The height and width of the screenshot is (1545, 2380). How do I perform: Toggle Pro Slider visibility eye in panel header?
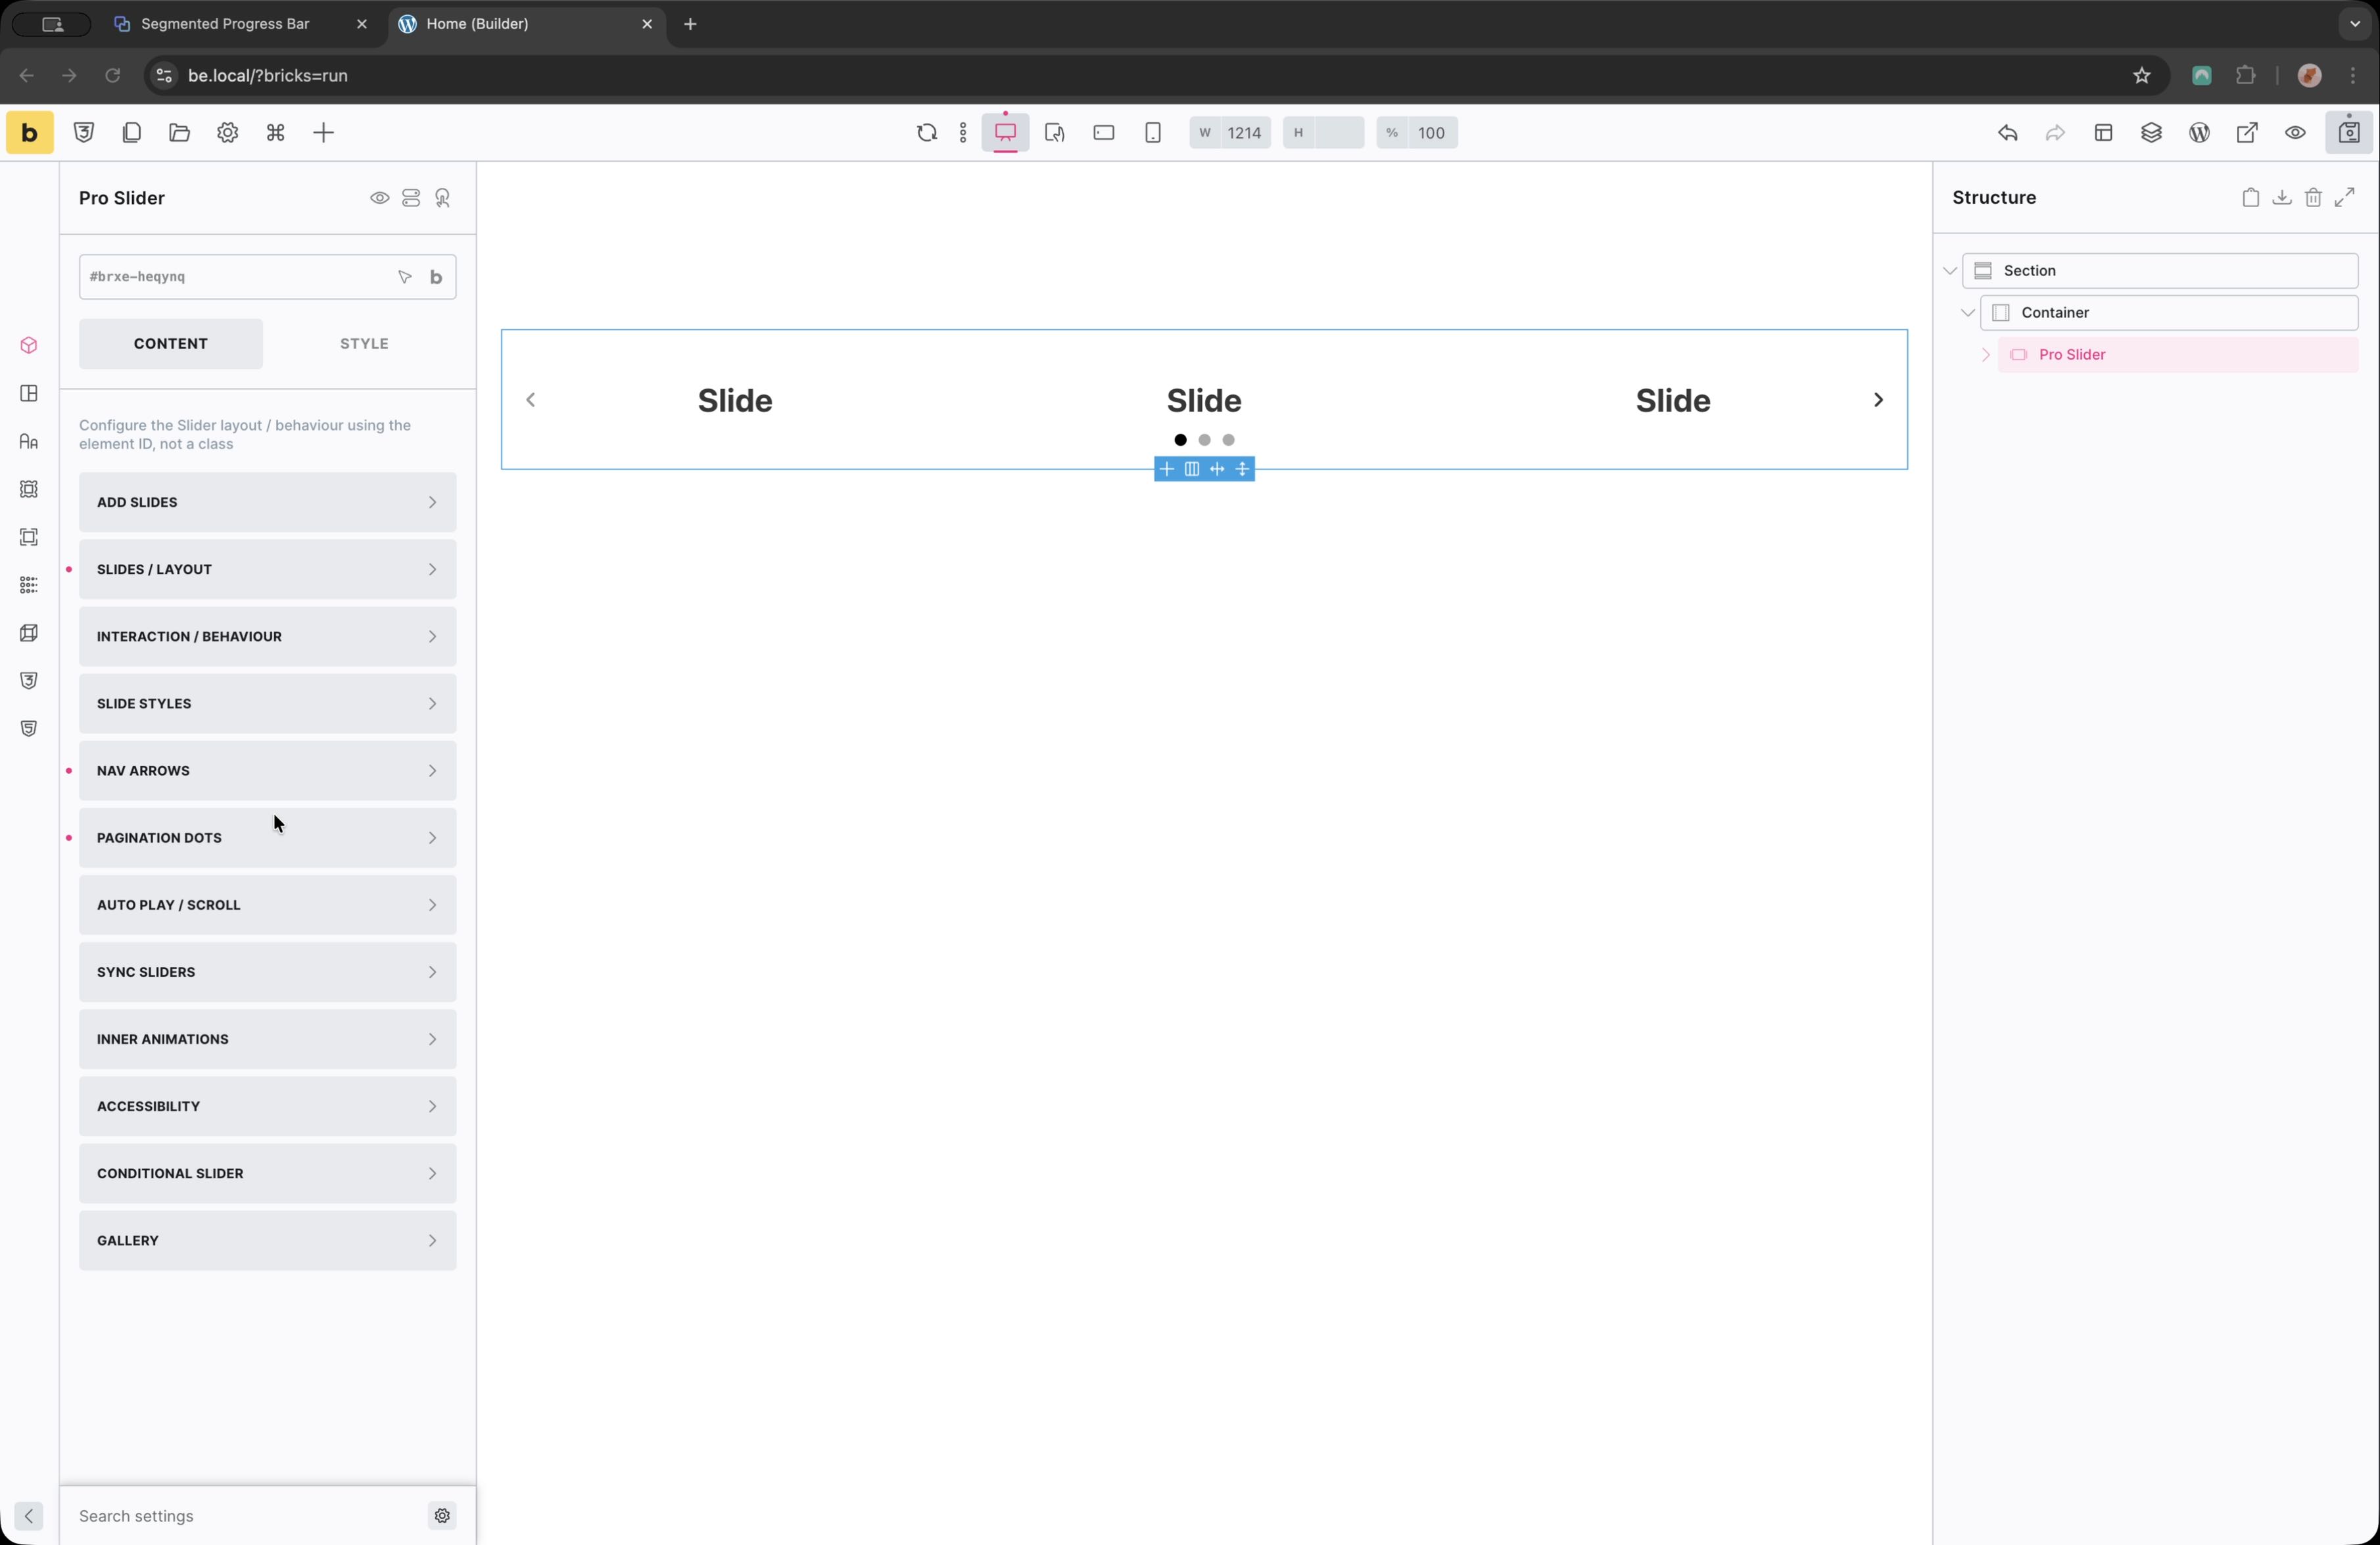pyautogui.click(x=379, y=198)
